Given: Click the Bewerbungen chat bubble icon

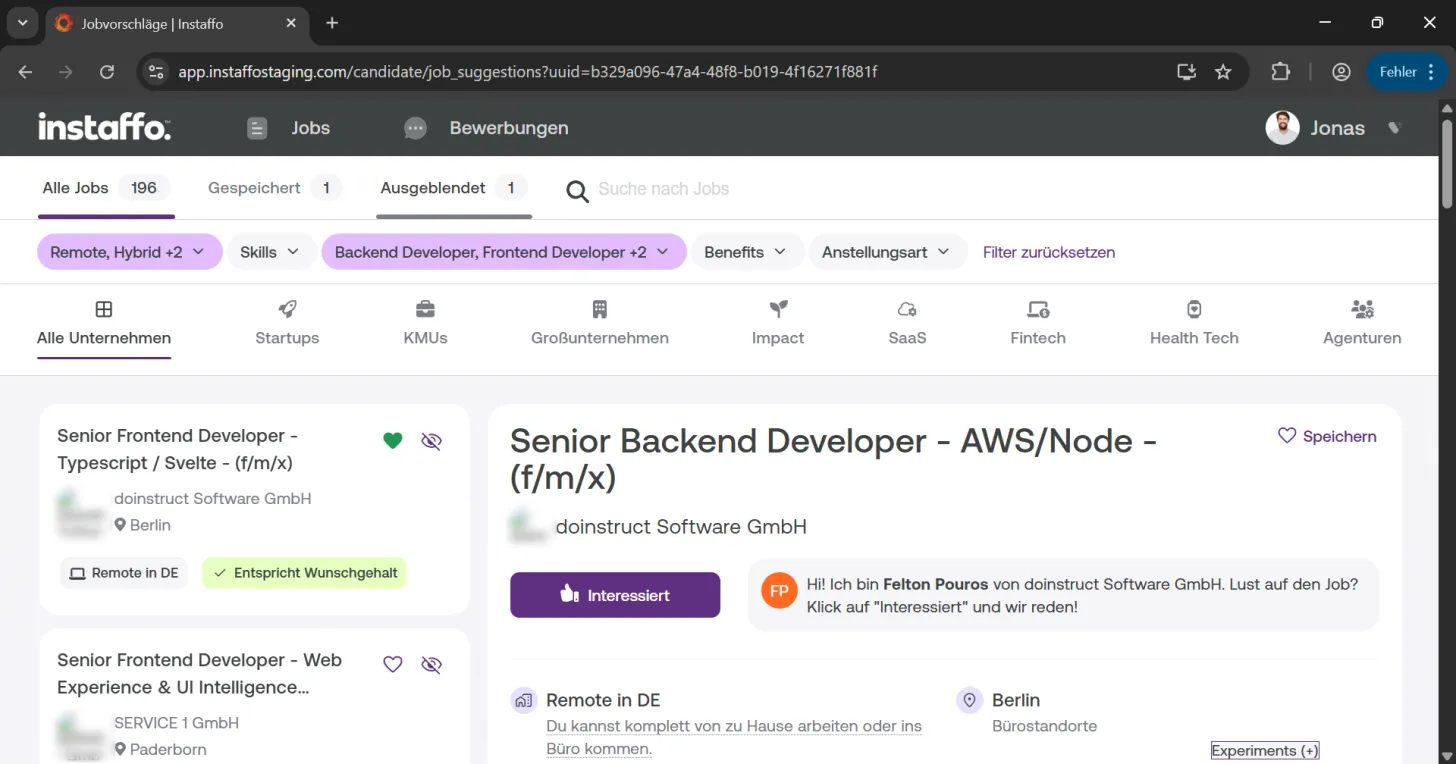Looking at the screenshot, I should 415,128.
